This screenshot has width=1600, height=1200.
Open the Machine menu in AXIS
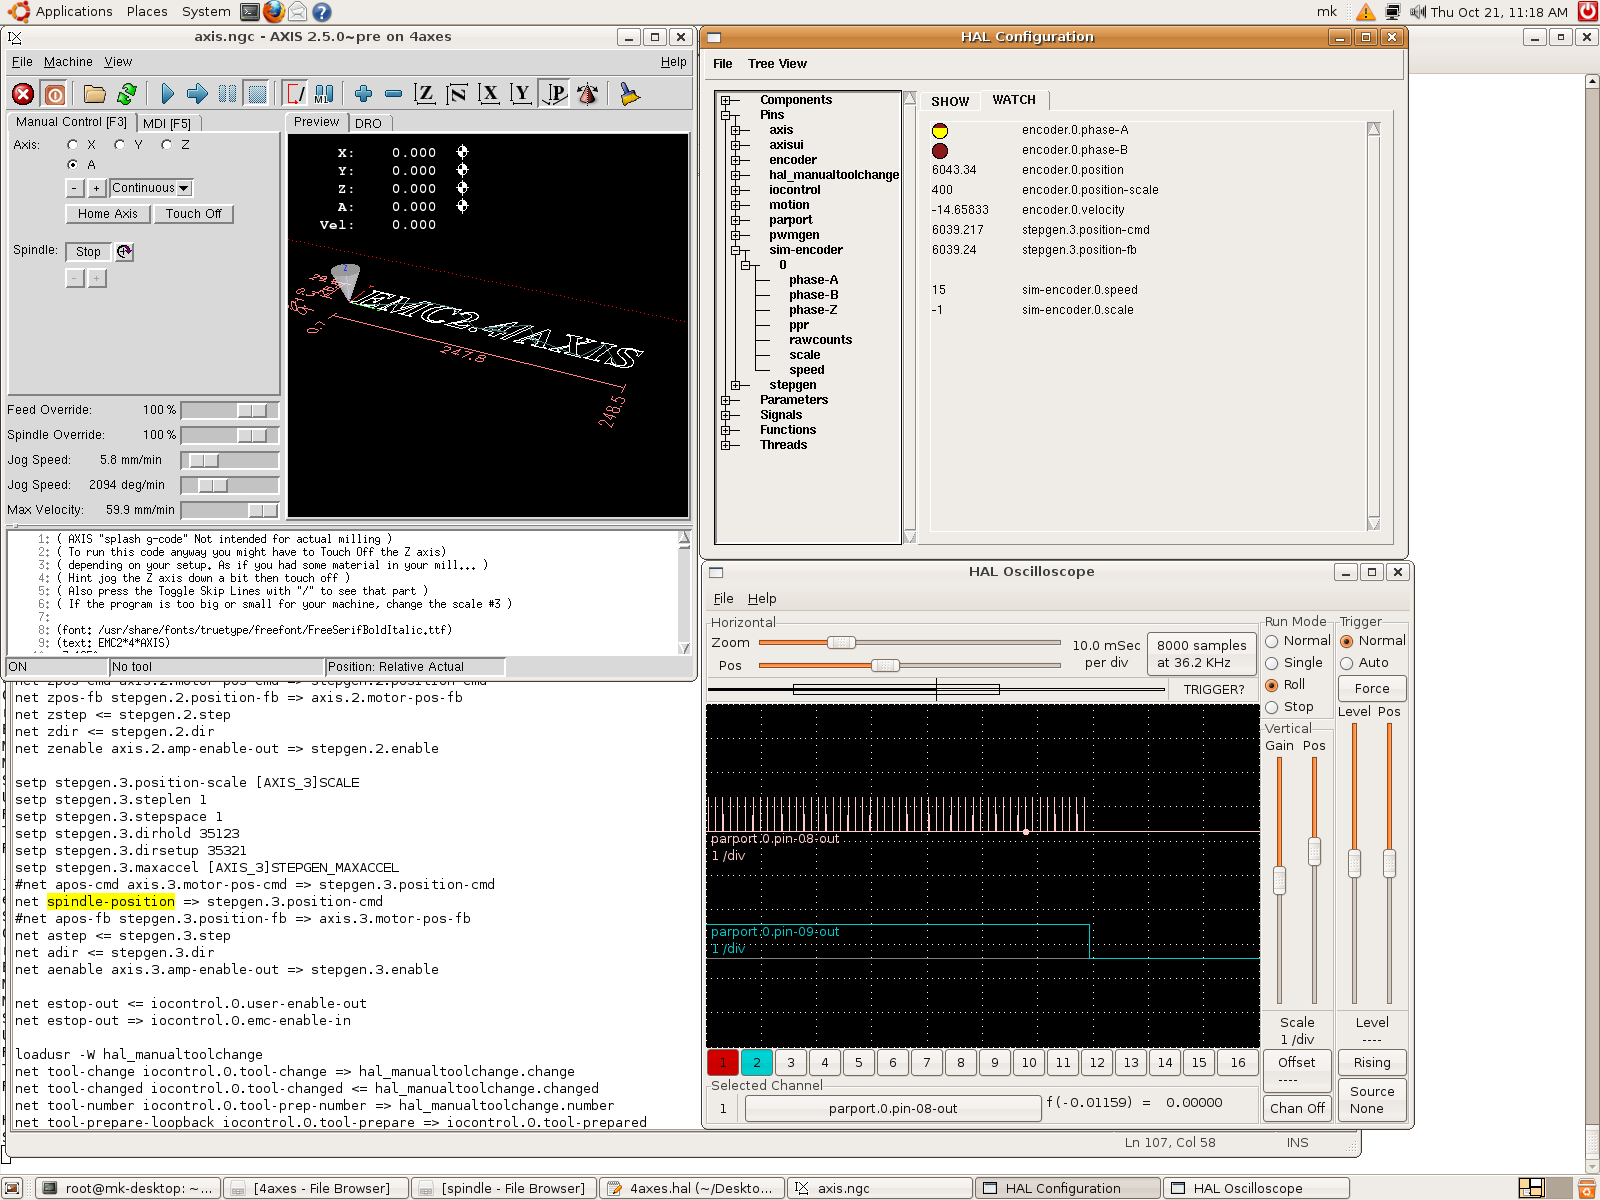pos(68,62)
